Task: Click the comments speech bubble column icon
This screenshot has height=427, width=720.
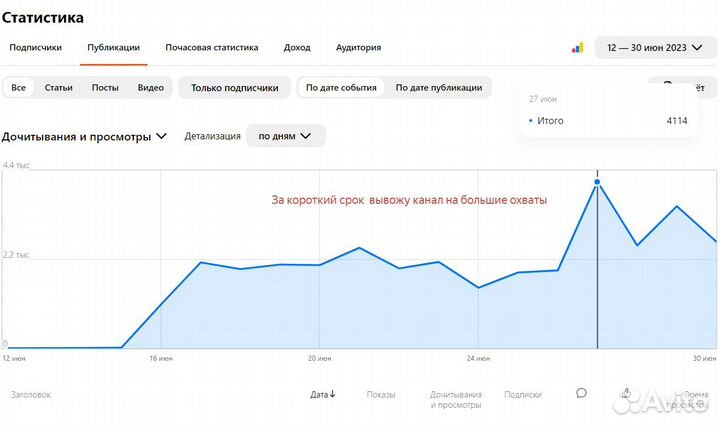Action: tap(581, 393)
